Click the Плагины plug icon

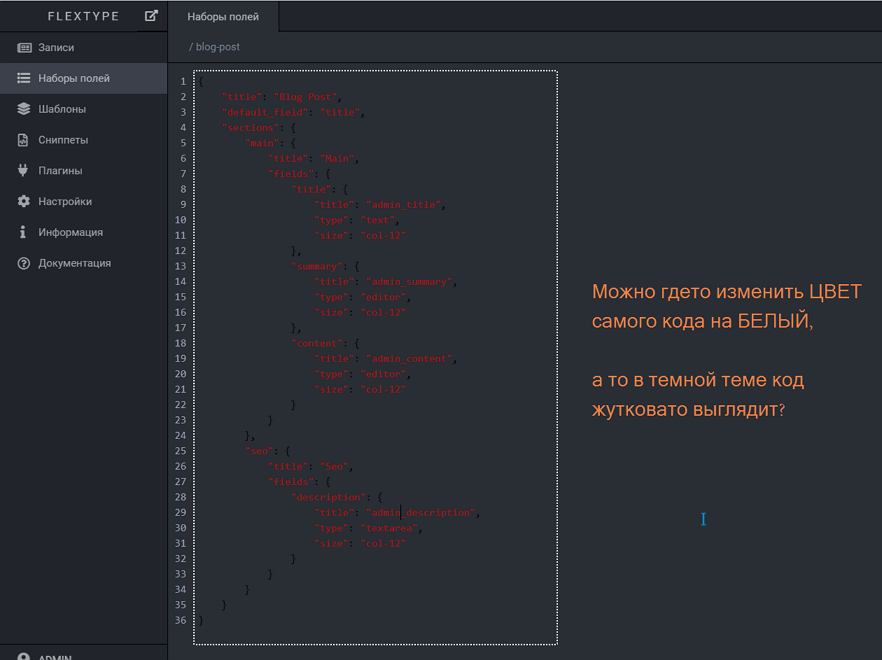point(23,170)
